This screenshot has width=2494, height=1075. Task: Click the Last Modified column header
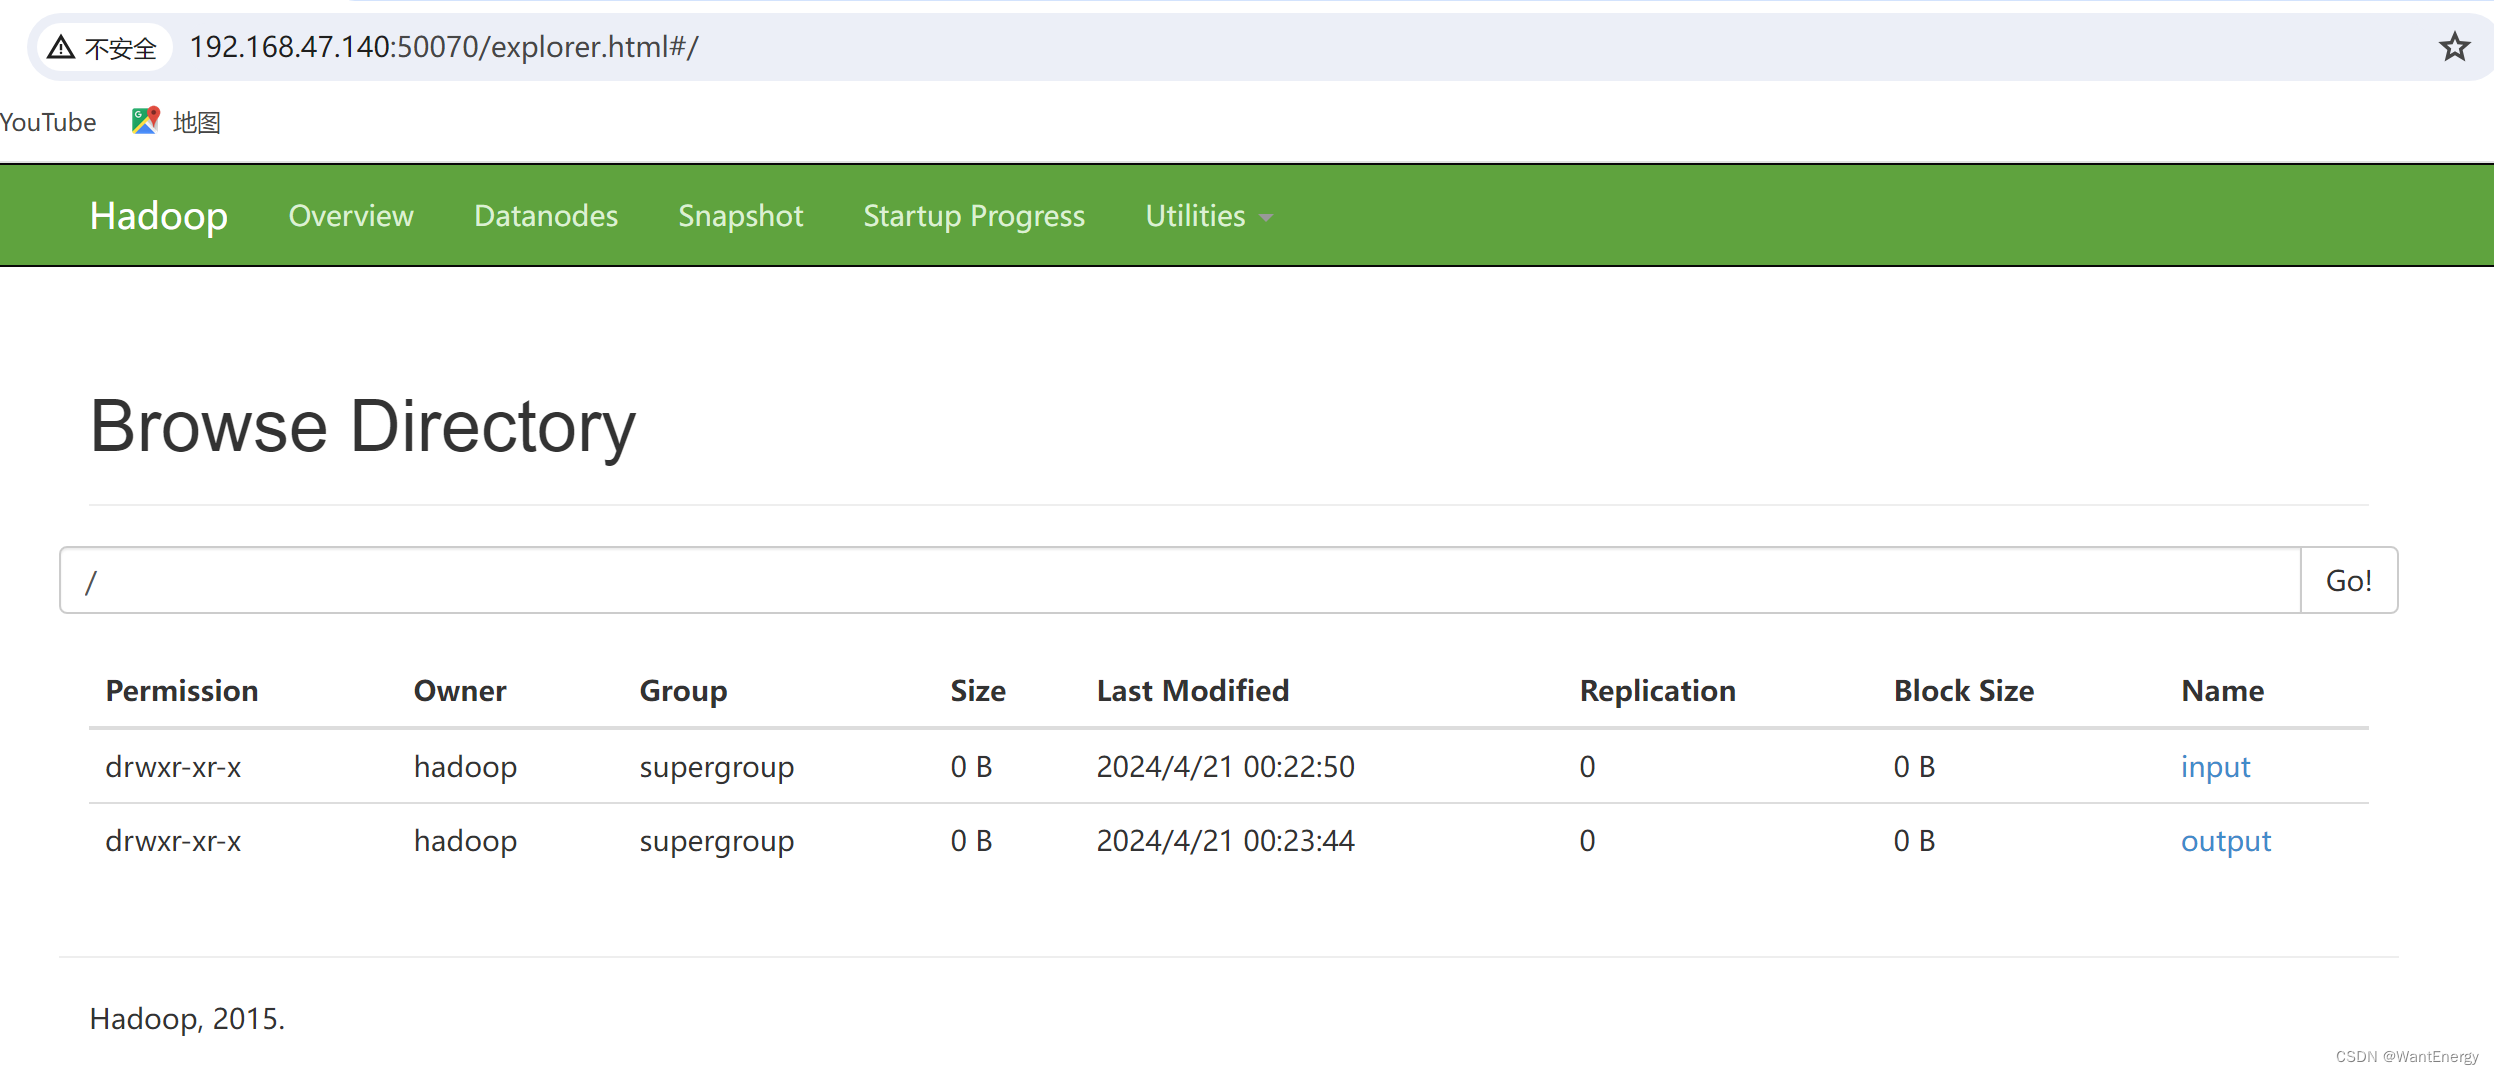[x=1193, y=691]
